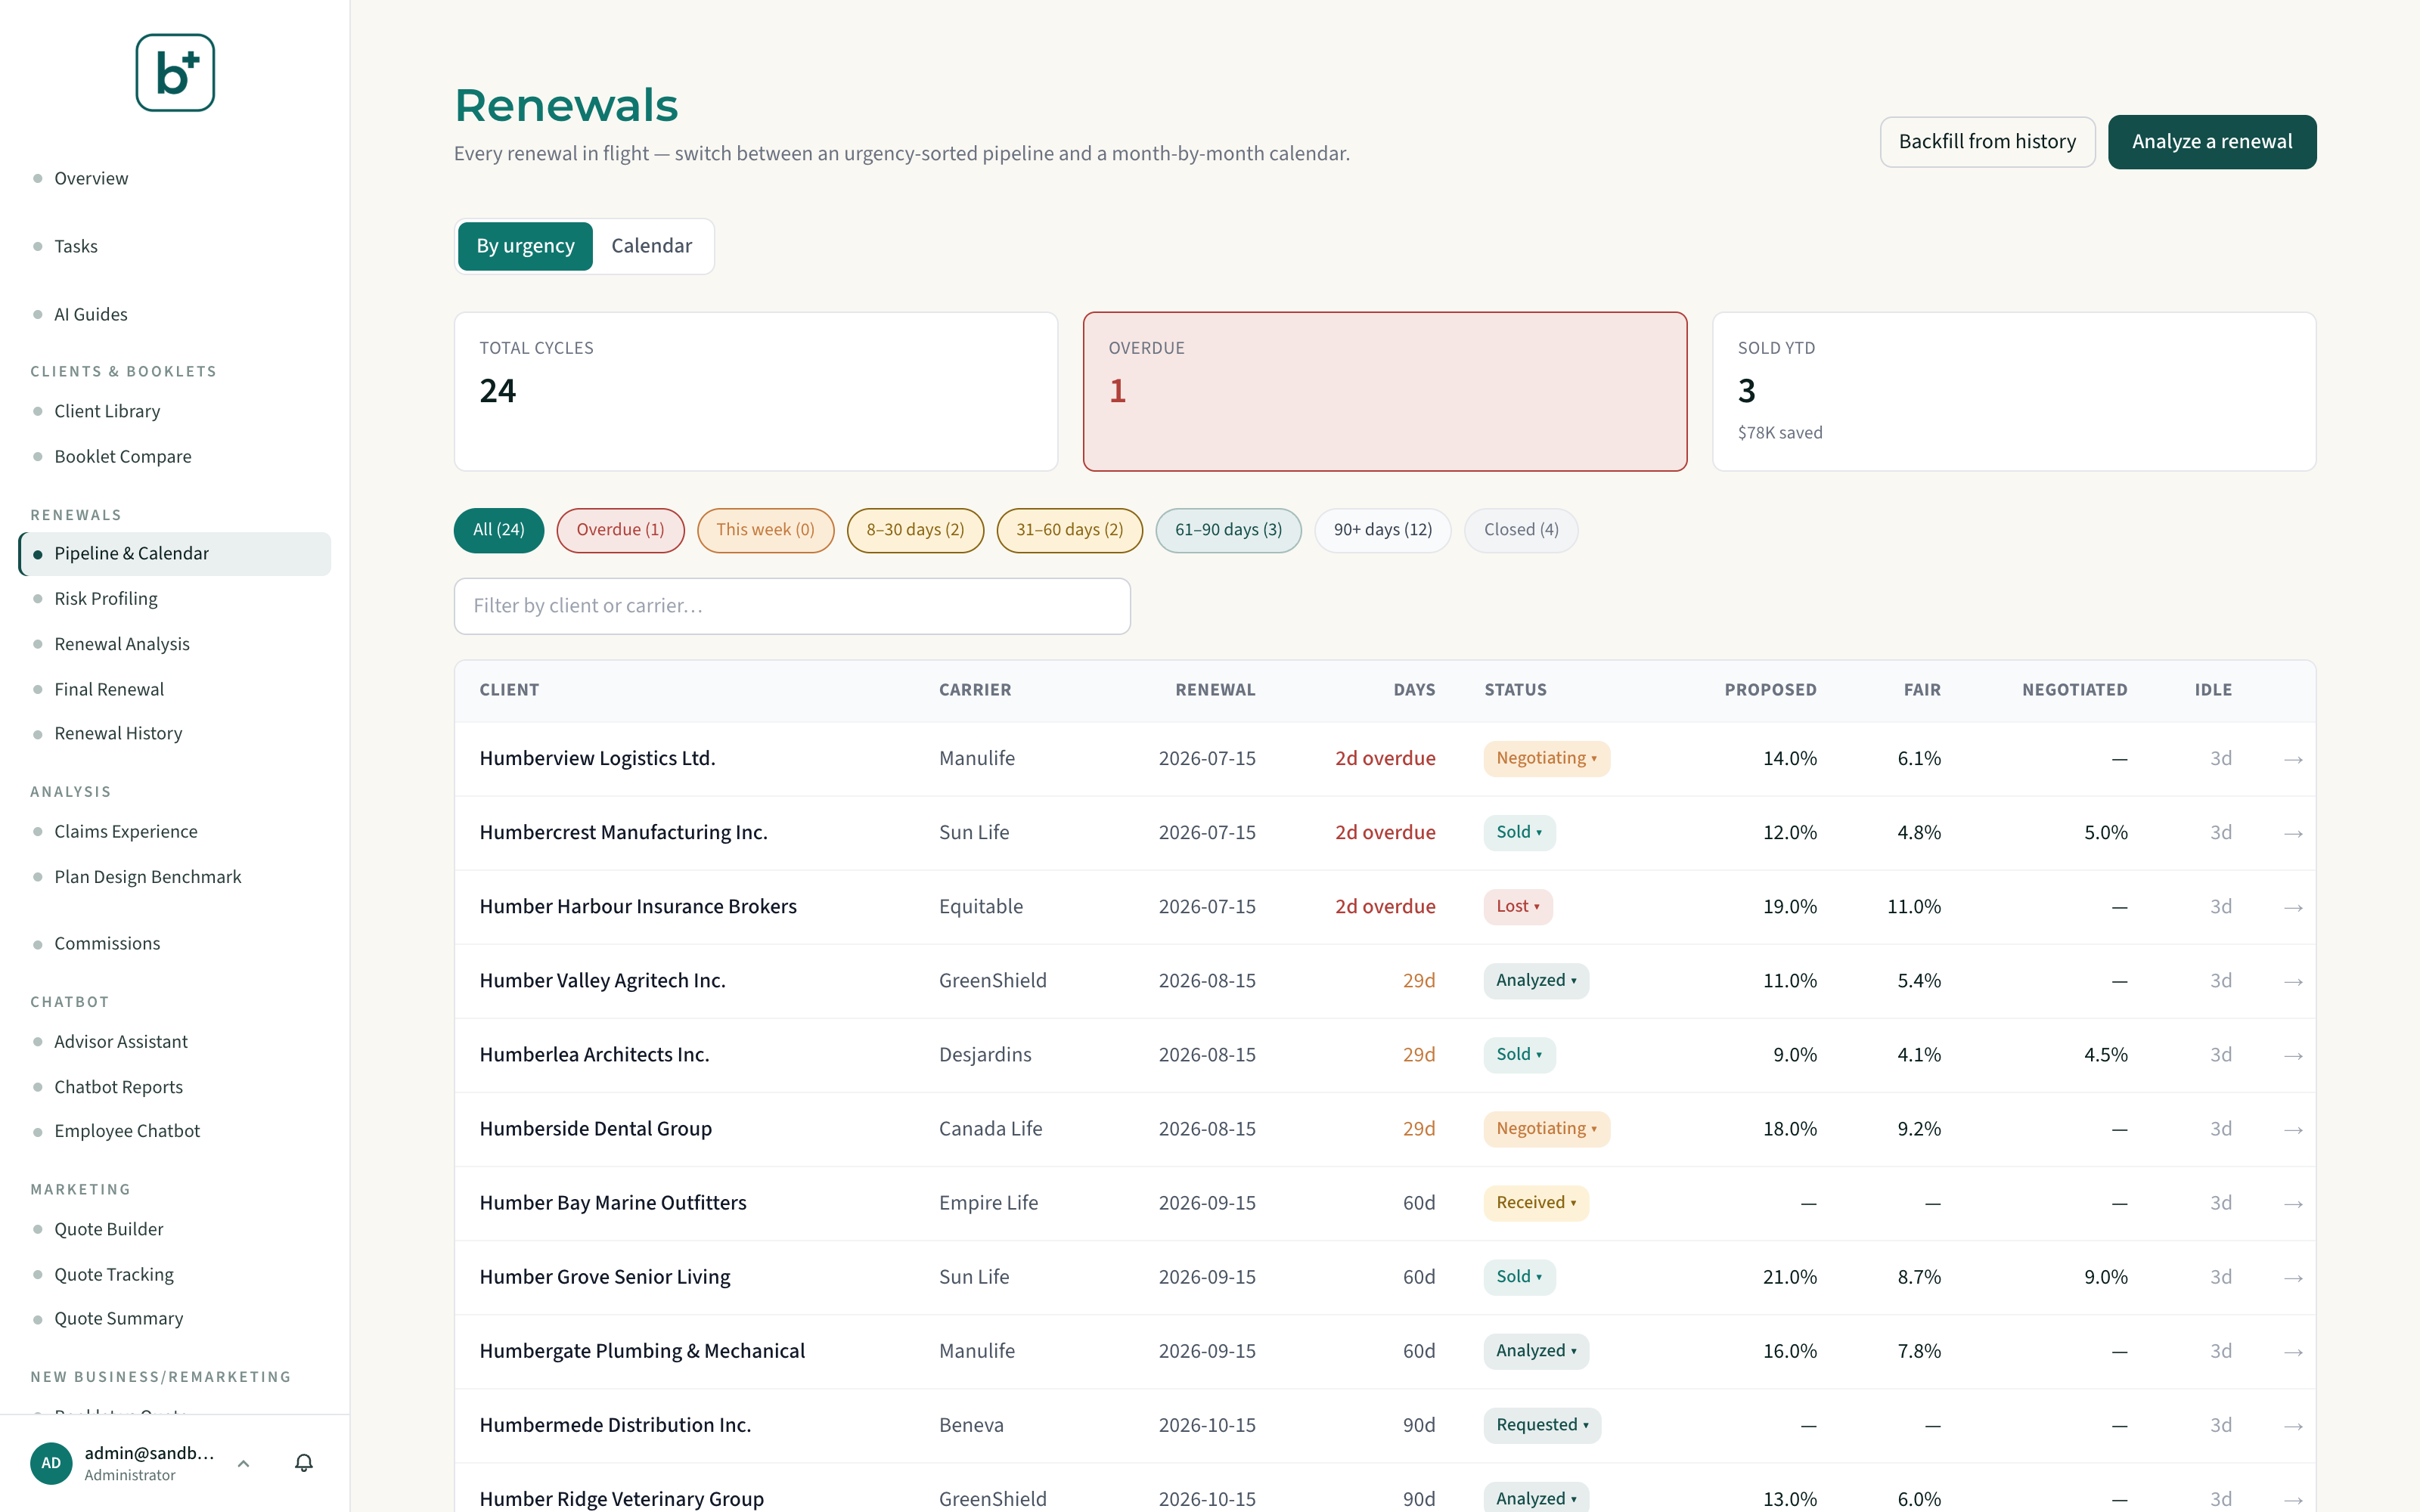The image size is (2420, 1512).
Task: Open the Overdue summary card
Action: pyautogui.click(x=1385, y=391)
